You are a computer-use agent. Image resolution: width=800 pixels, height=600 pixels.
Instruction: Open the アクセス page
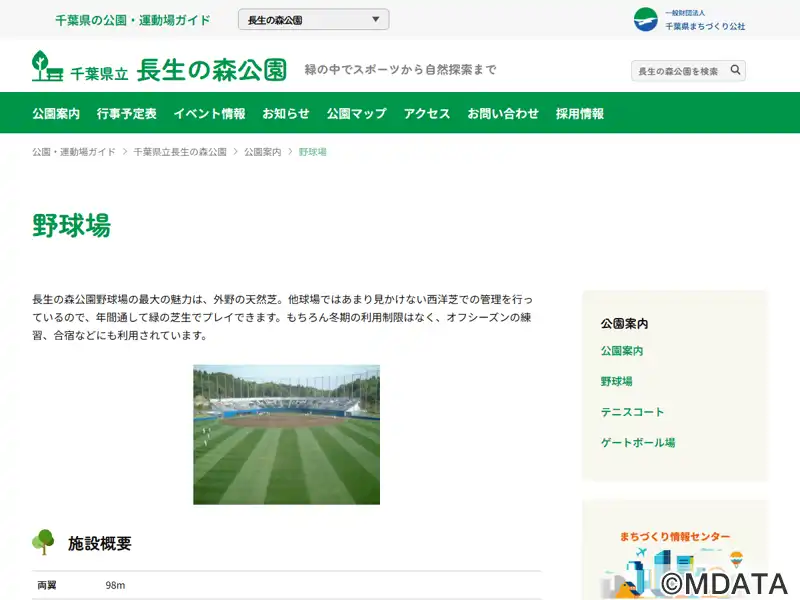(x=427, y=114)
